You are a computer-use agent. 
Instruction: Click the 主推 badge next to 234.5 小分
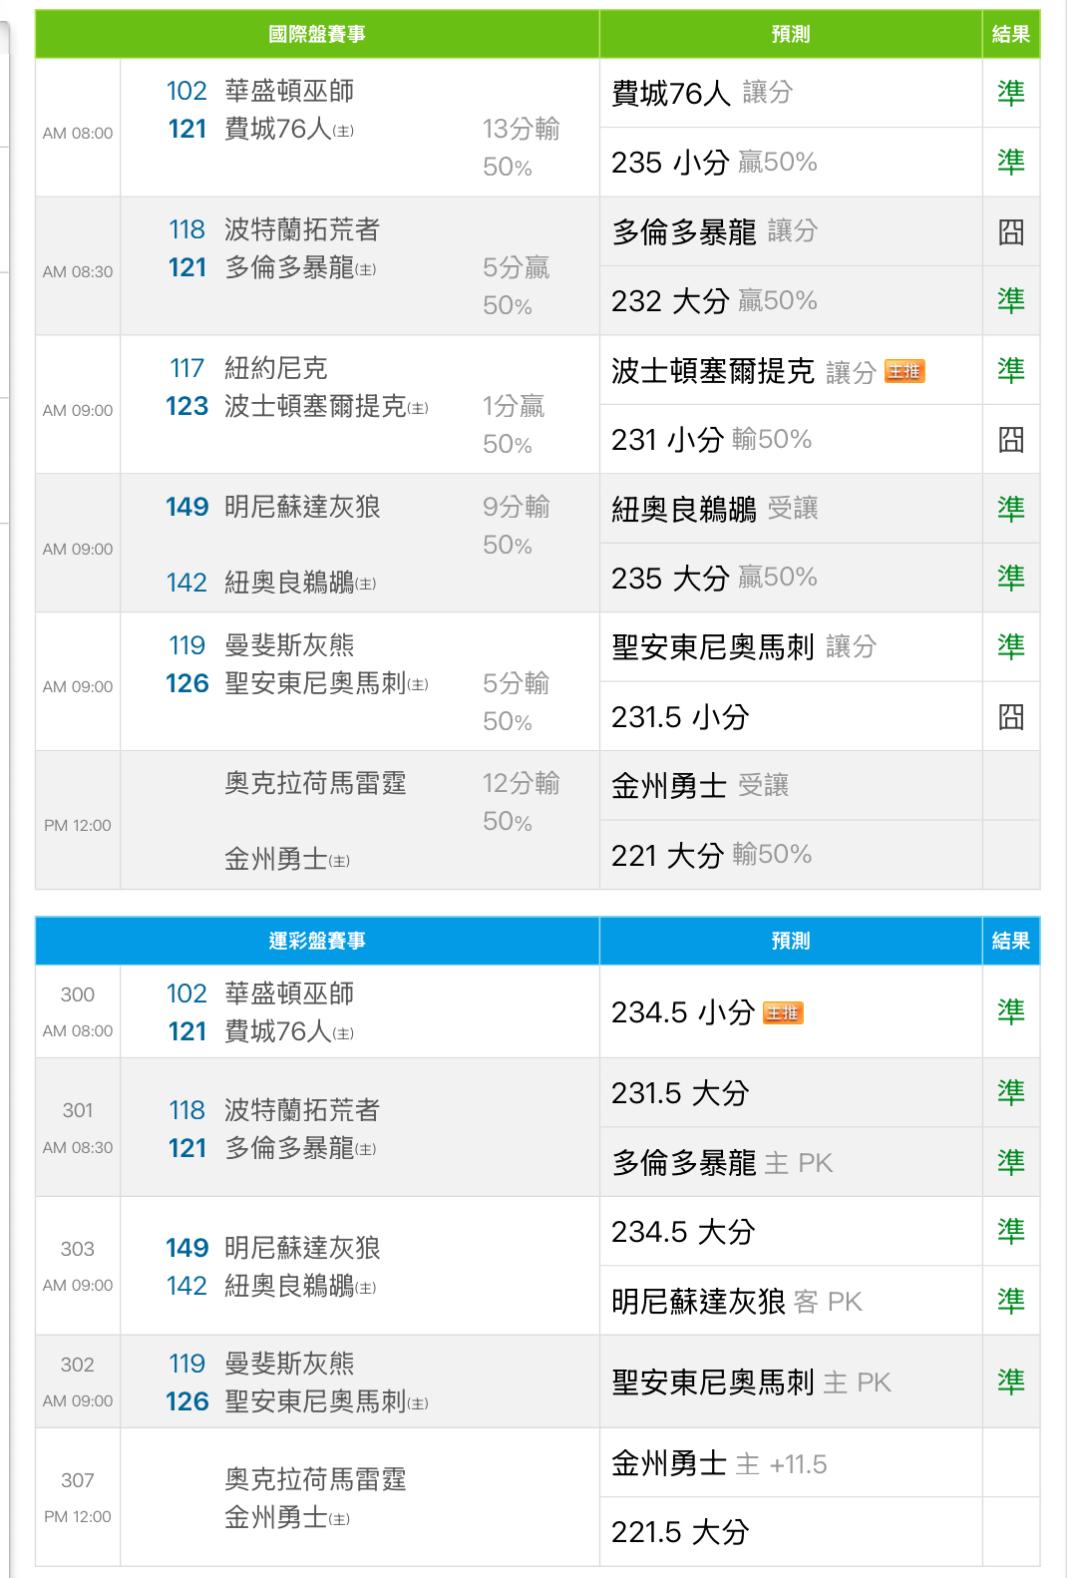782,1013
